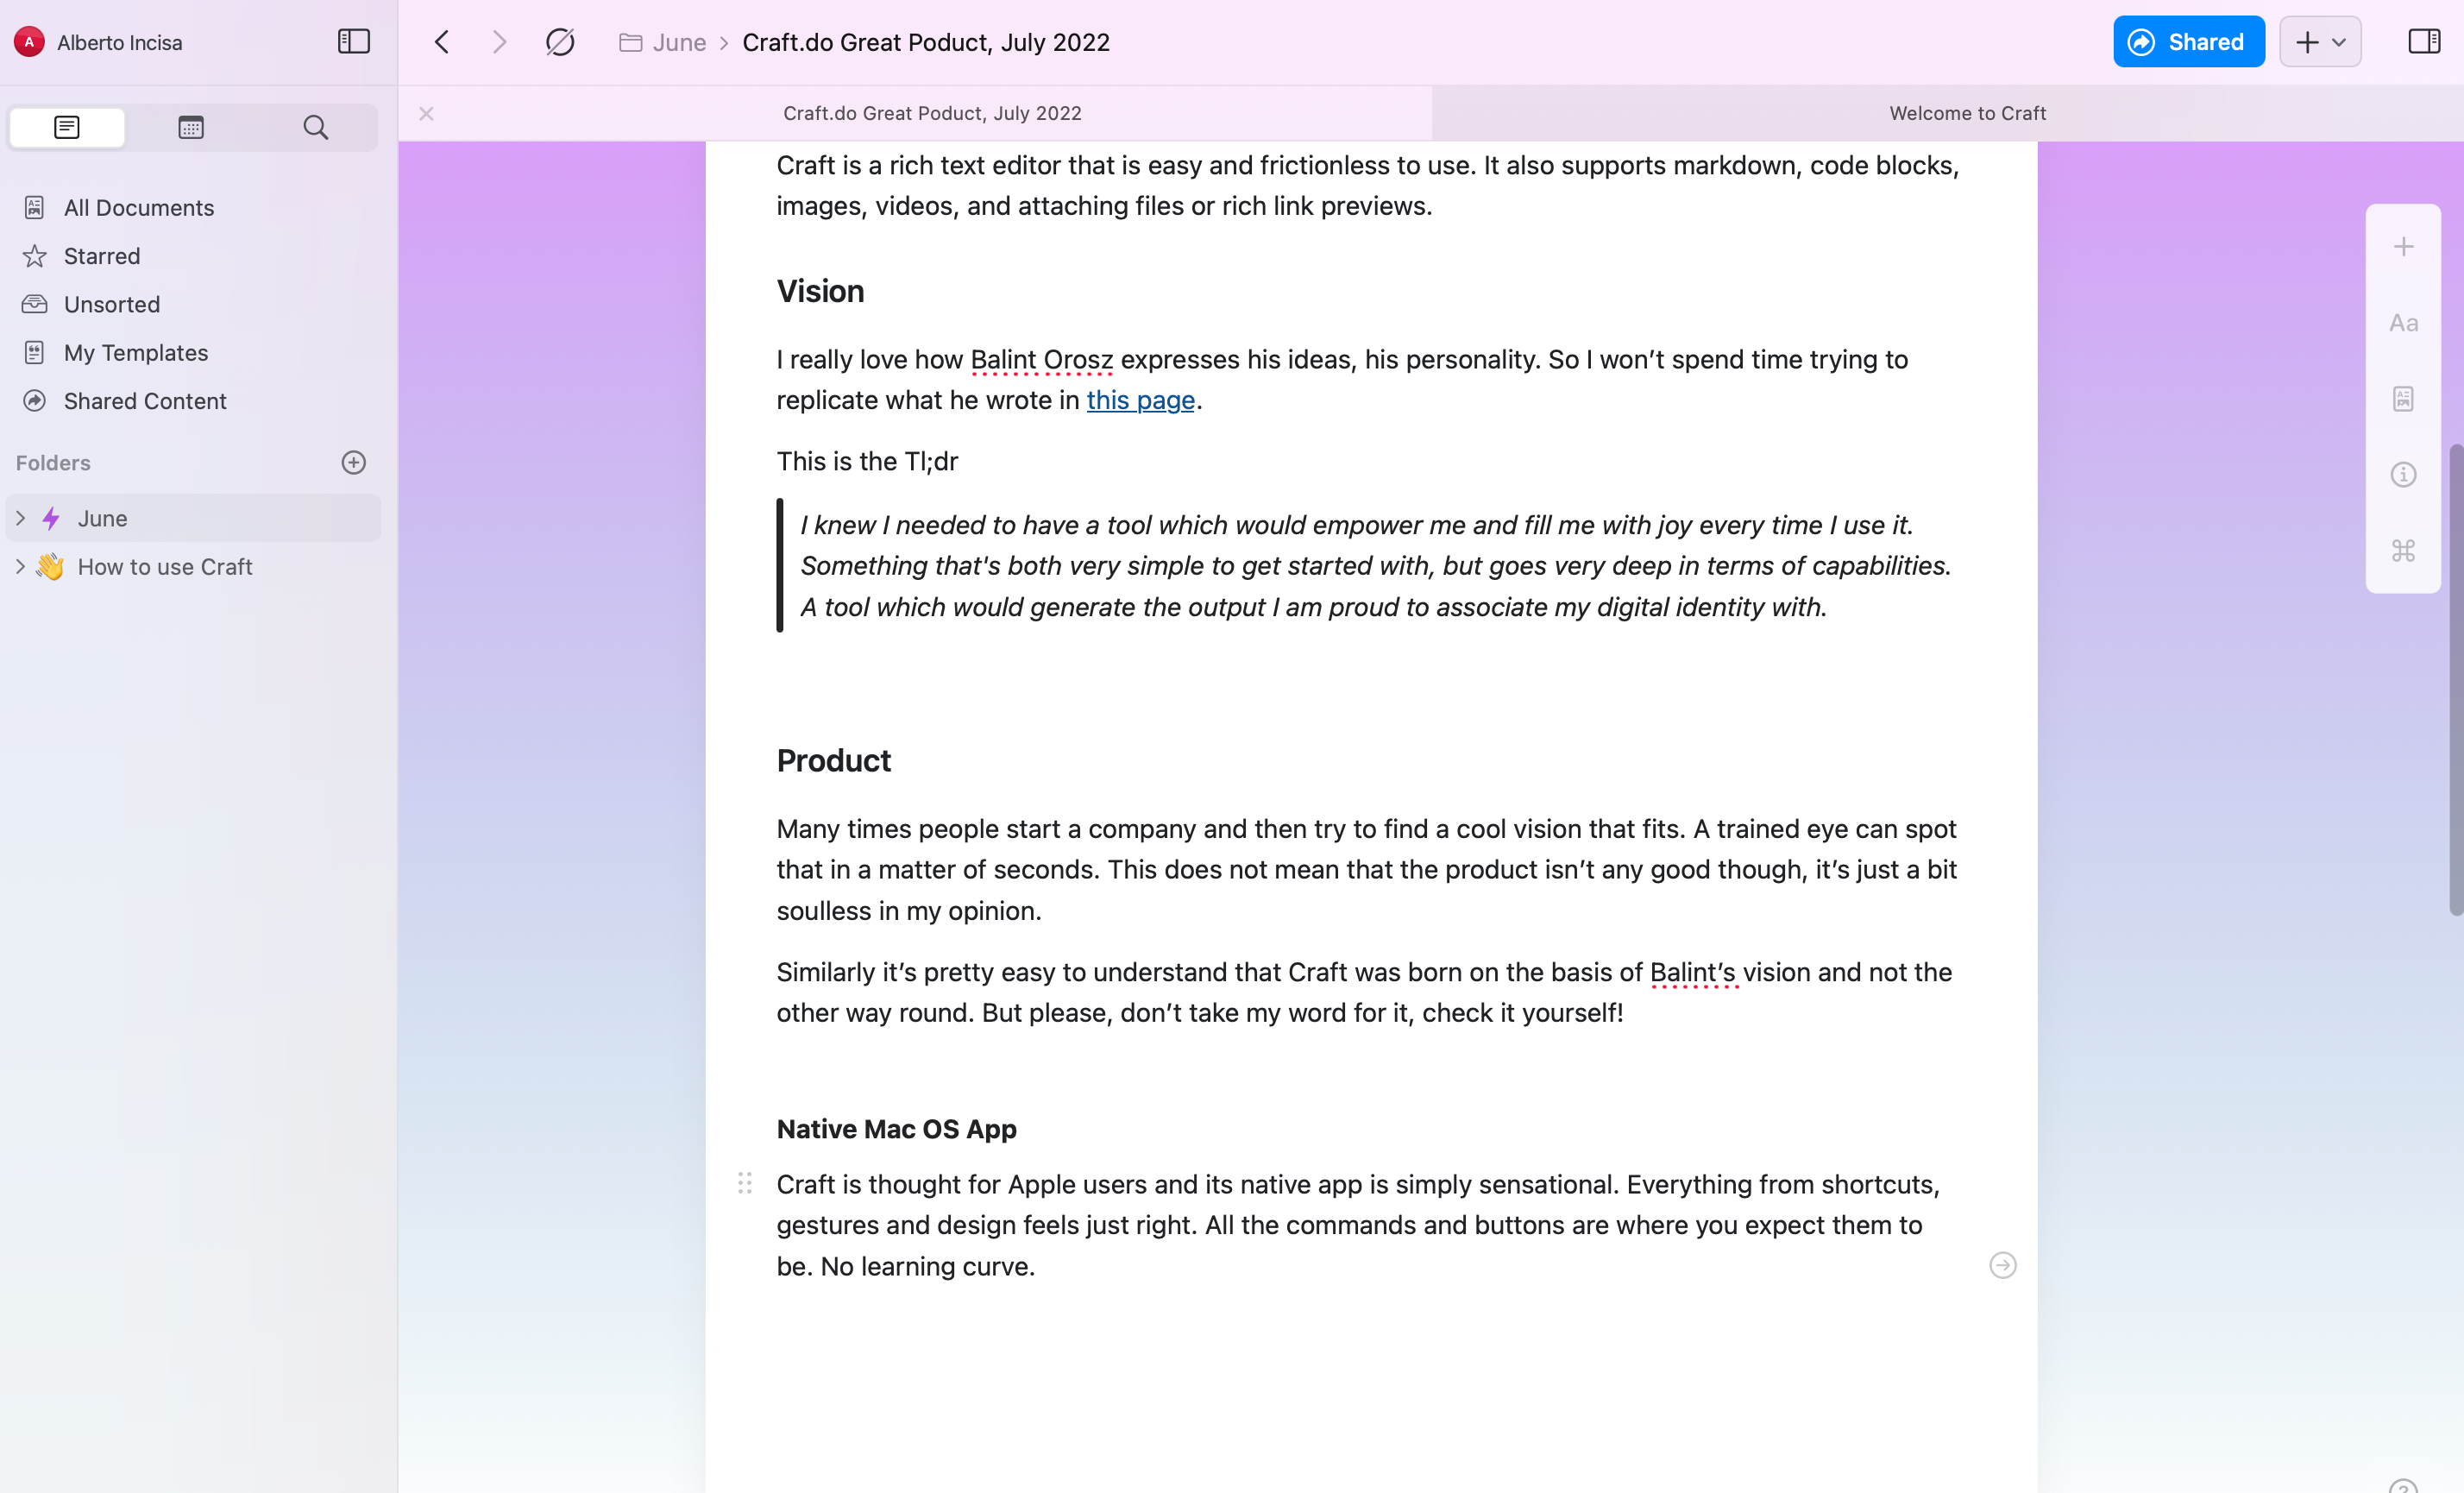Toggle the left sidebar panel icon
This screenshot has height=1493, width=2464.
(x=354, y=41)
